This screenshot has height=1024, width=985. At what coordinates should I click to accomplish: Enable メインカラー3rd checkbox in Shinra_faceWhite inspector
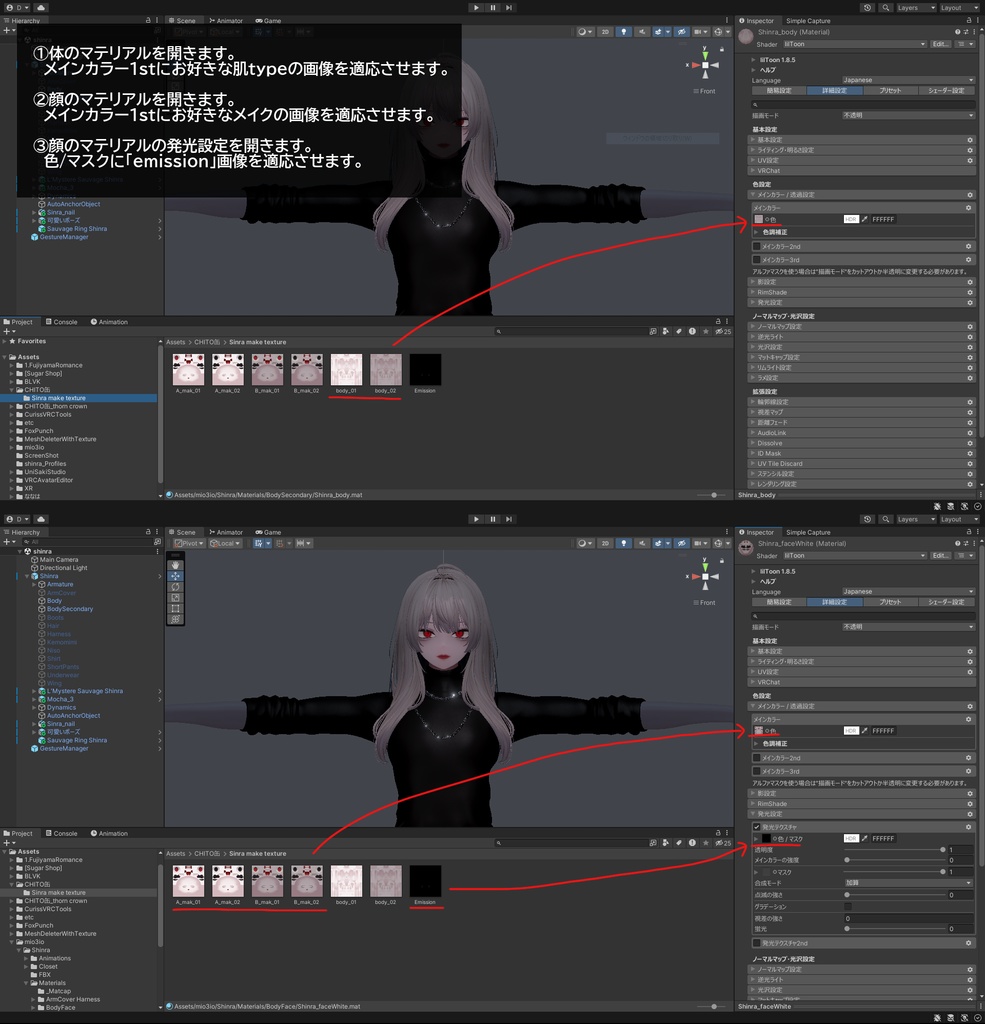[x=756, y=771]
